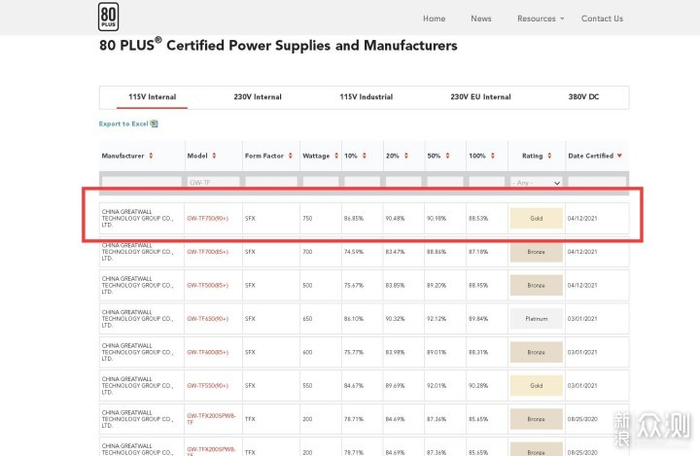Click the 50% filter input field

(x=445, y=183)
